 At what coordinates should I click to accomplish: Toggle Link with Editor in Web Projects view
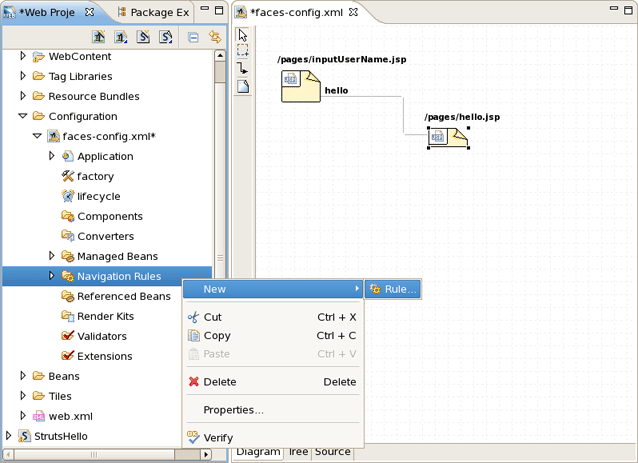pos(214,37)
